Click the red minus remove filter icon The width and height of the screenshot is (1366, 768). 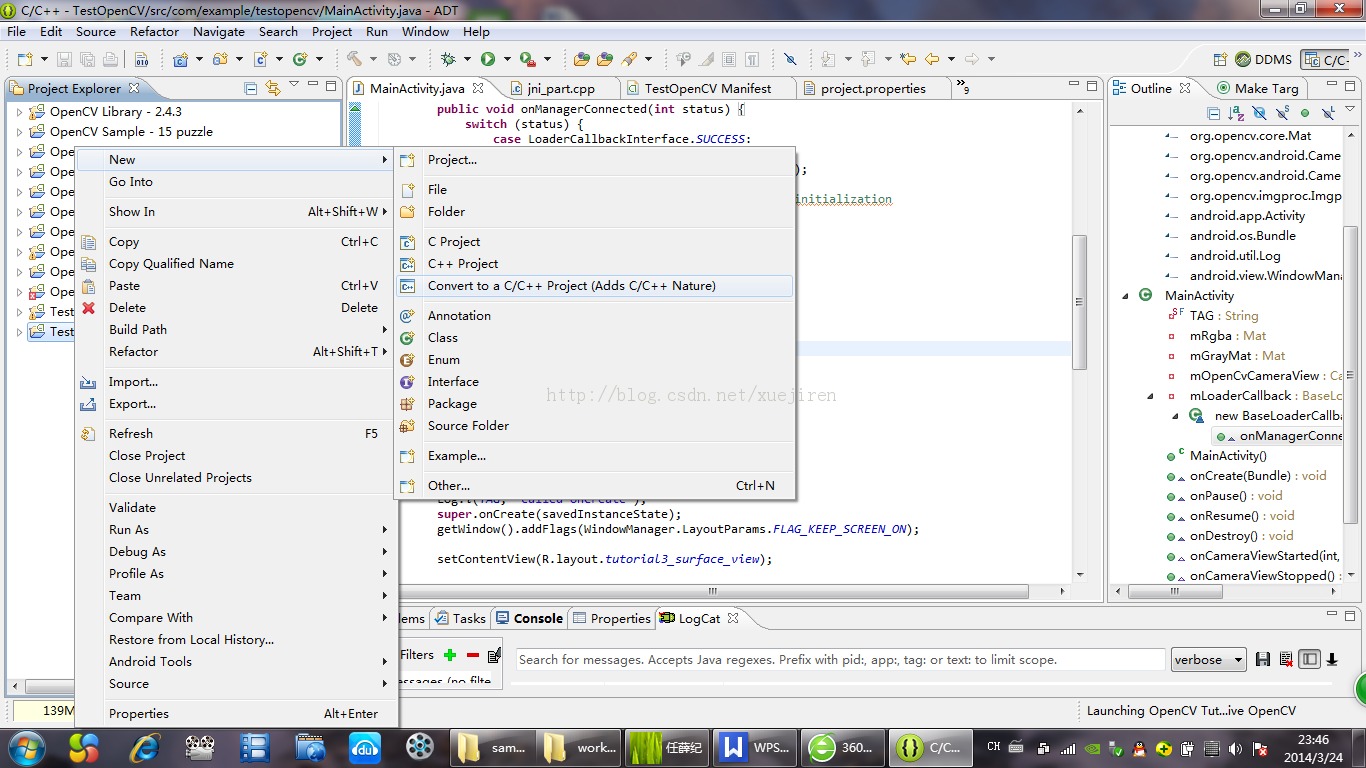click(x=473, y=655)
